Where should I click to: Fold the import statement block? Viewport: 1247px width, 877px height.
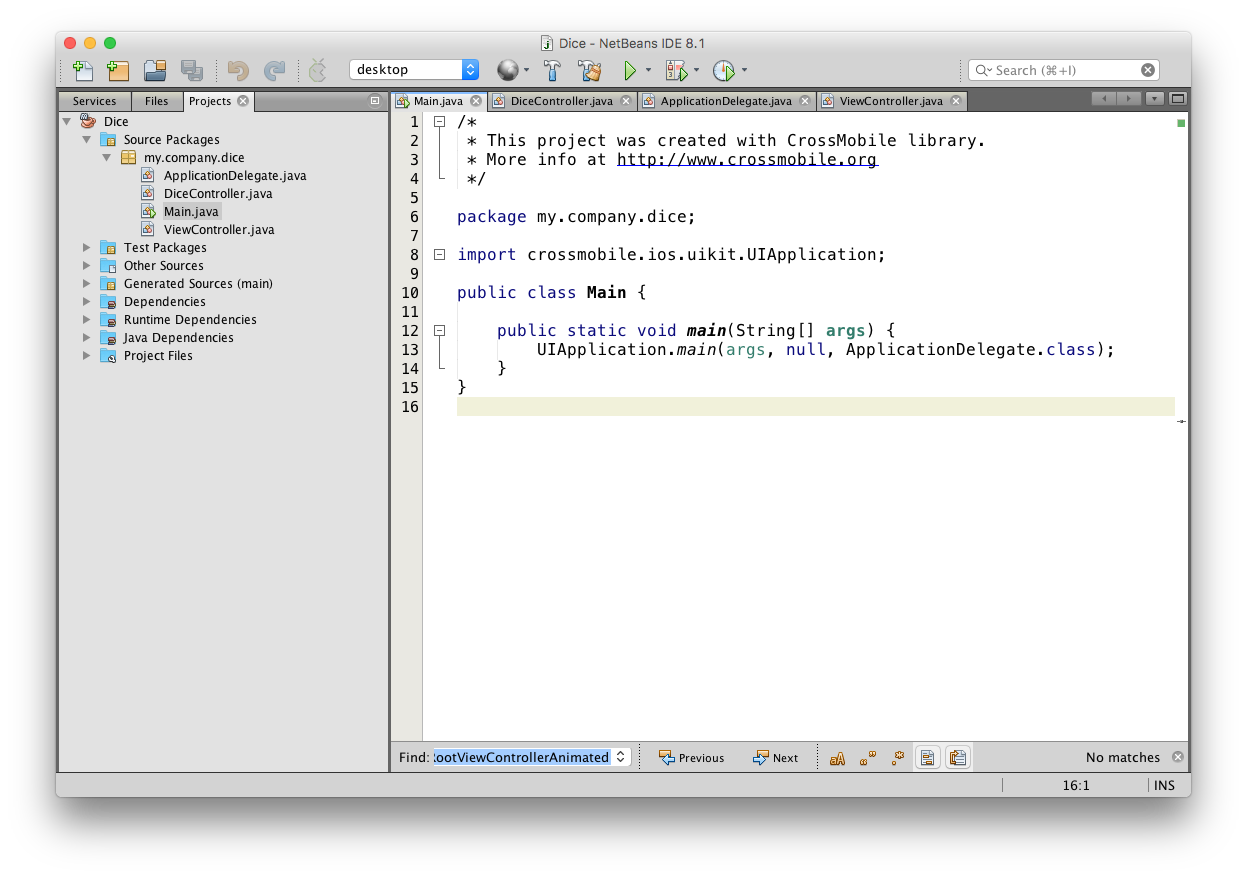click(439, 254)
